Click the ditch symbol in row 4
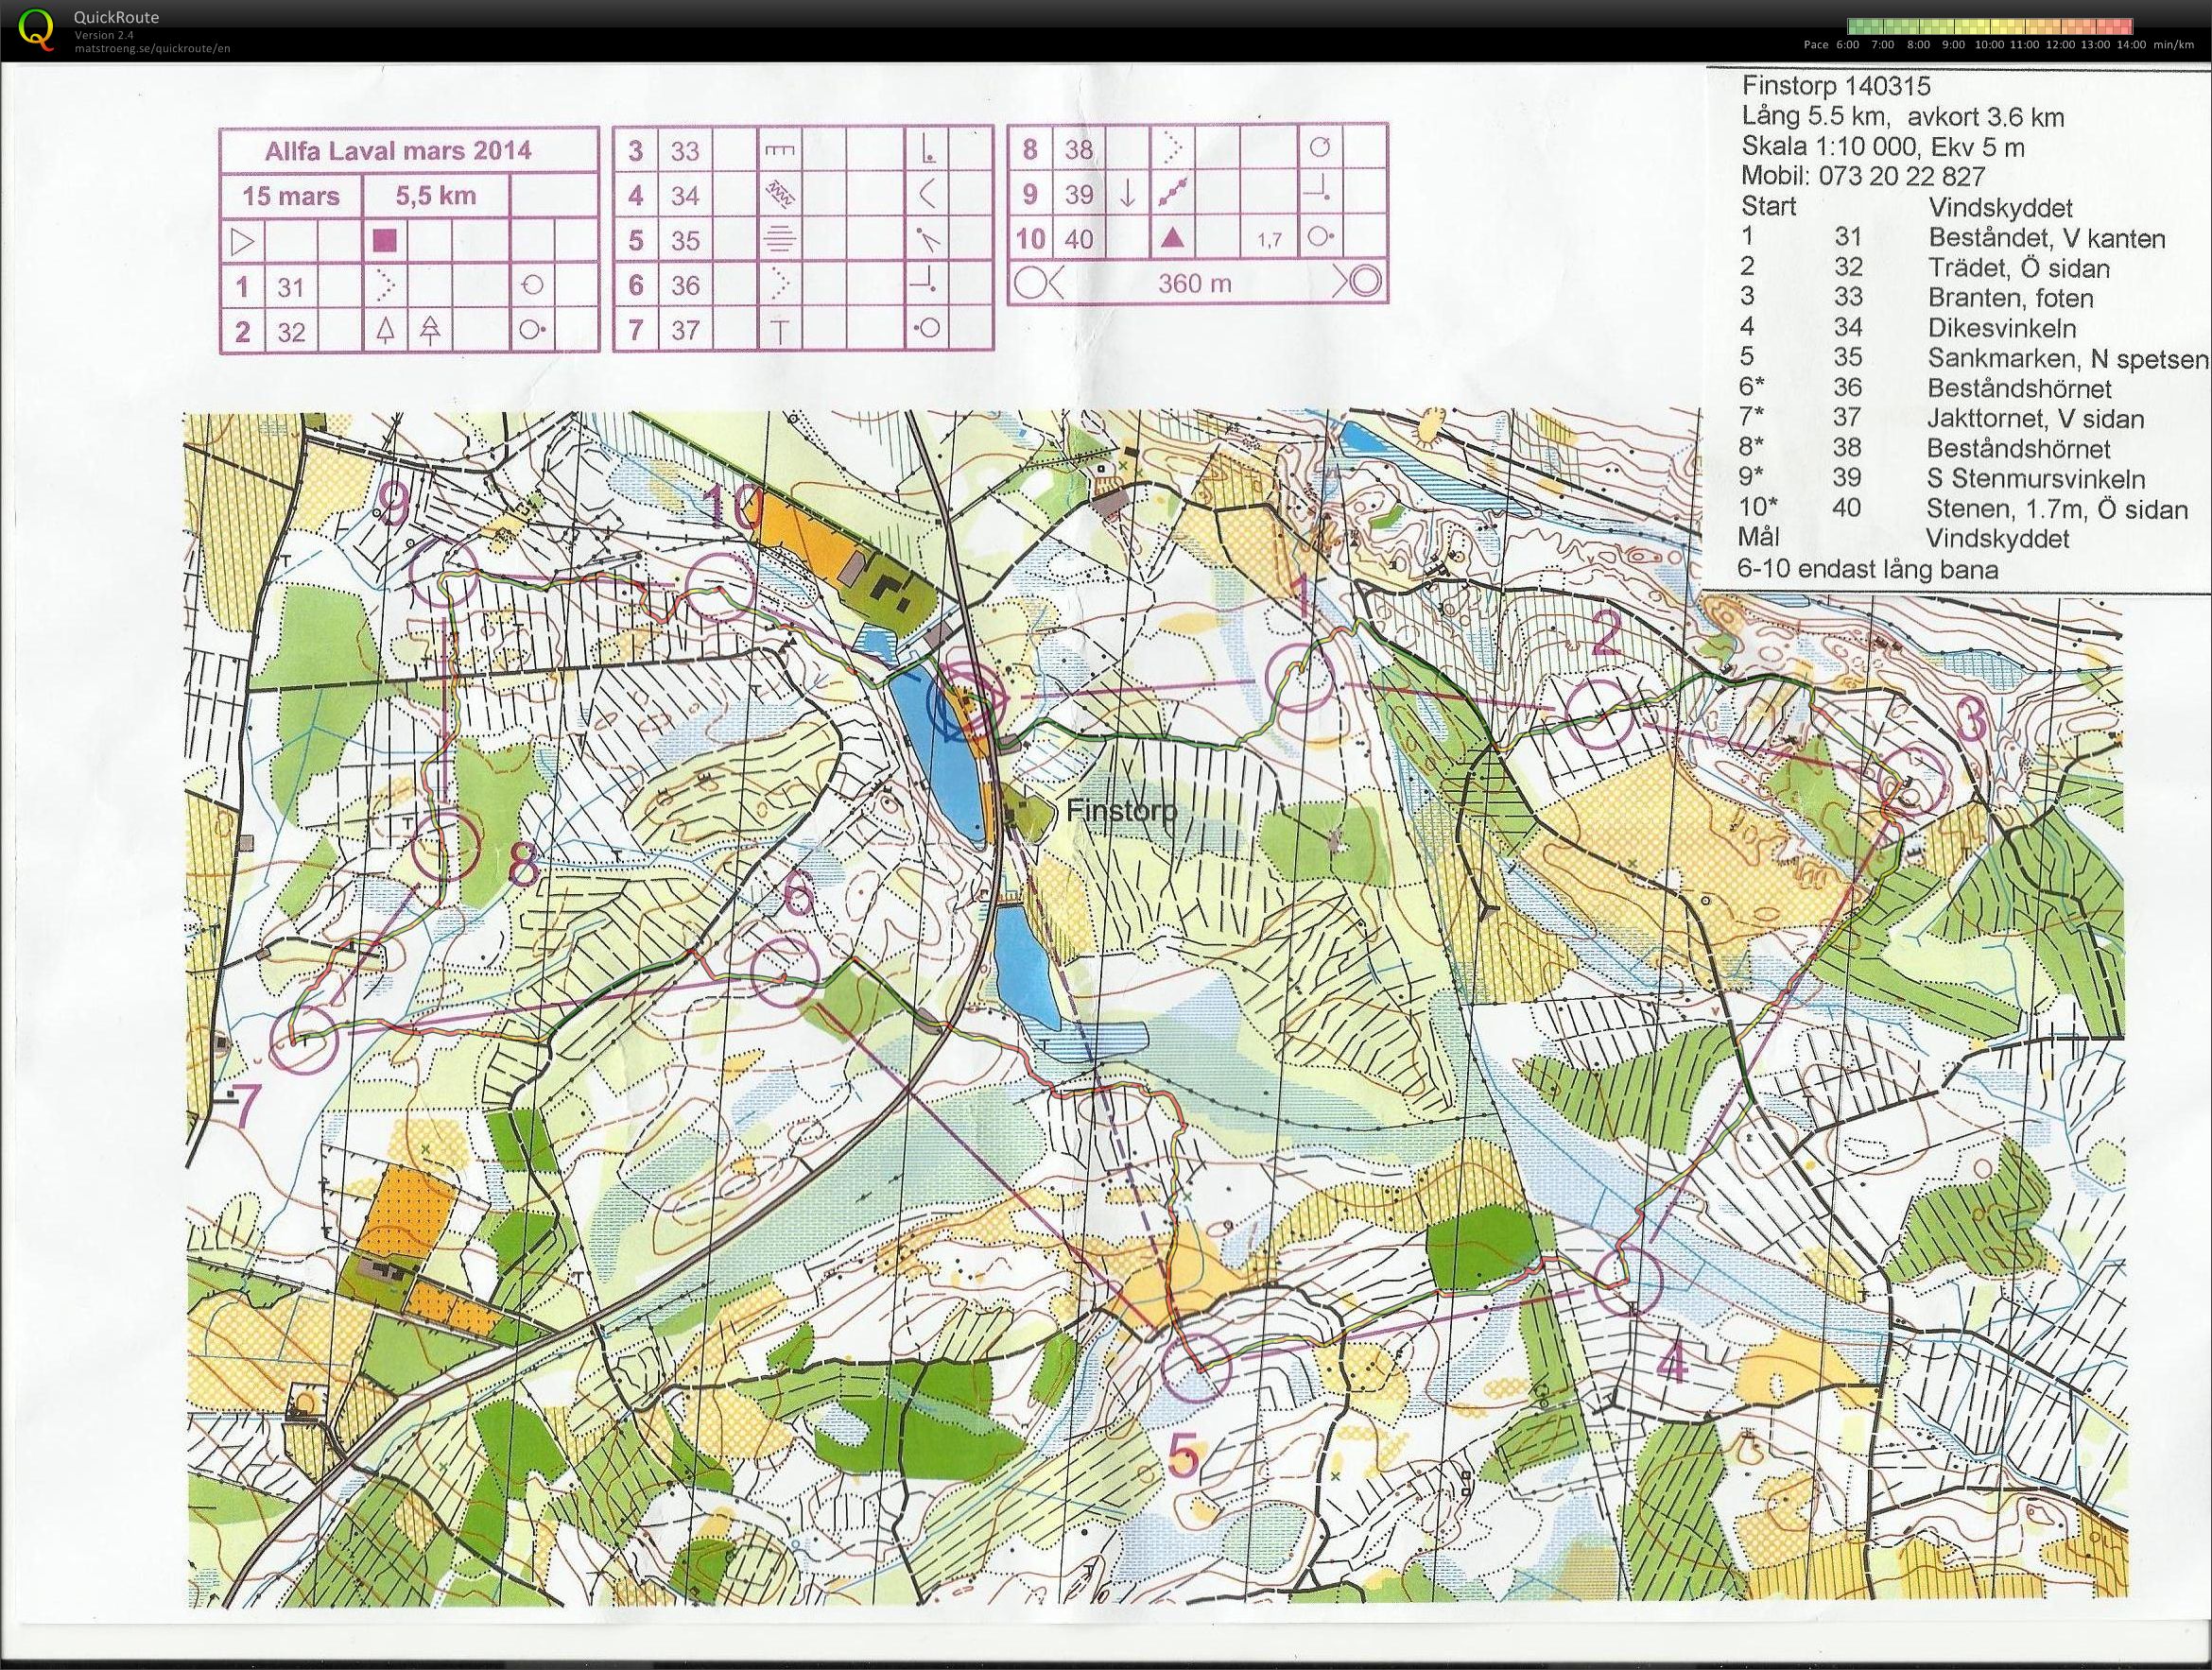 coord(778,195)
